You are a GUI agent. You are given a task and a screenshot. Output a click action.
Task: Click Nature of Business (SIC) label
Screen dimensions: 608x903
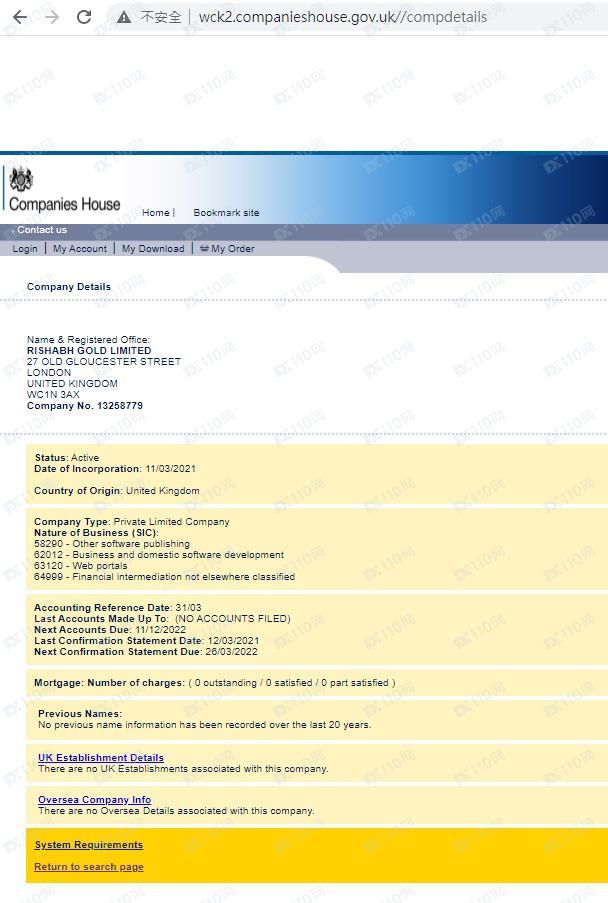click(96, 533)
